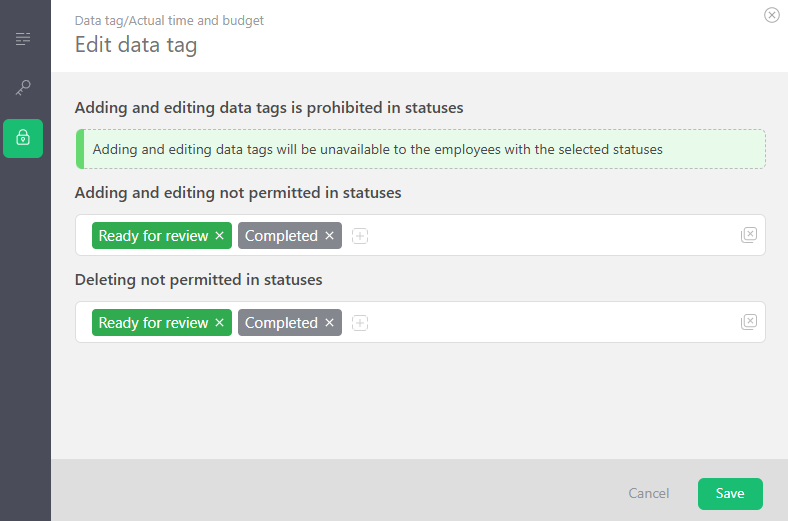Image resolution: width=788 pixels, height=521 pixels.
Task: Remove Ready for review from deleting statuses
Action: click(x=220, y=323)
